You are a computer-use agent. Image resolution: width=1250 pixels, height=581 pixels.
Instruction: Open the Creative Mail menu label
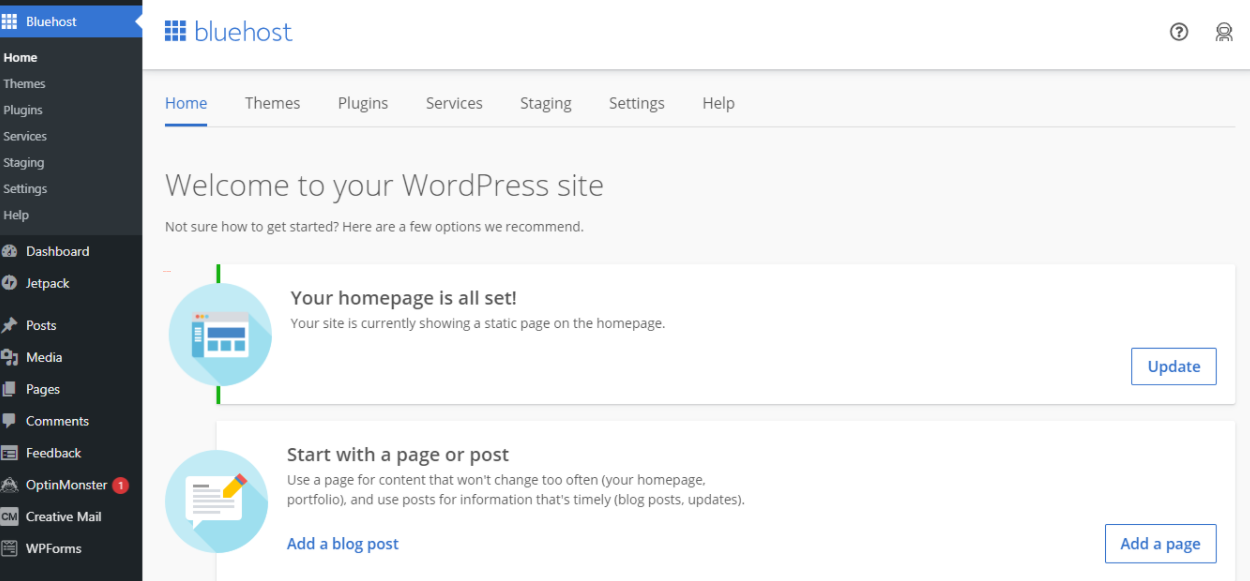(x=64, y=517)
